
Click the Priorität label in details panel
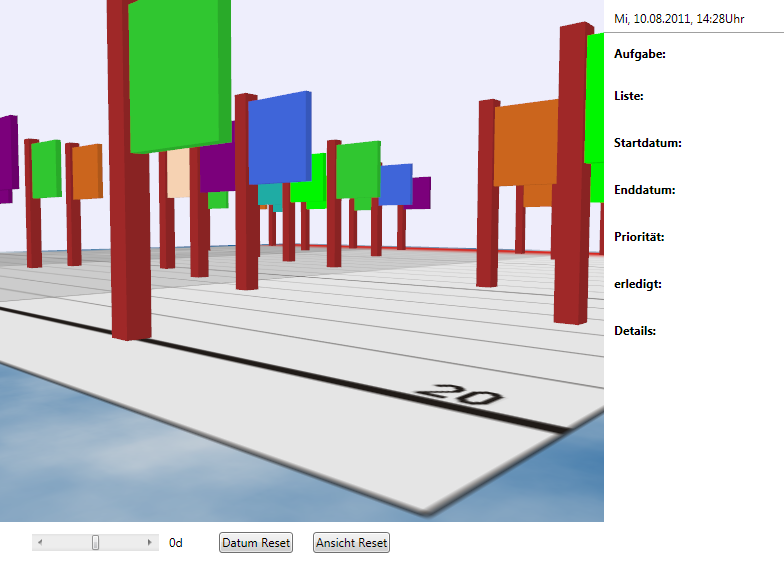click(639, 237)
